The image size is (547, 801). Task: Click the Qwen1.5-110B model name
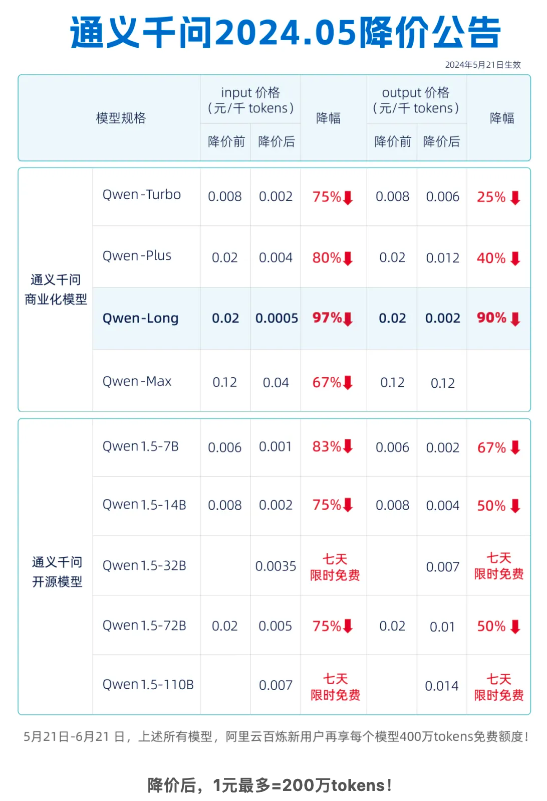[x=148, y=684]
